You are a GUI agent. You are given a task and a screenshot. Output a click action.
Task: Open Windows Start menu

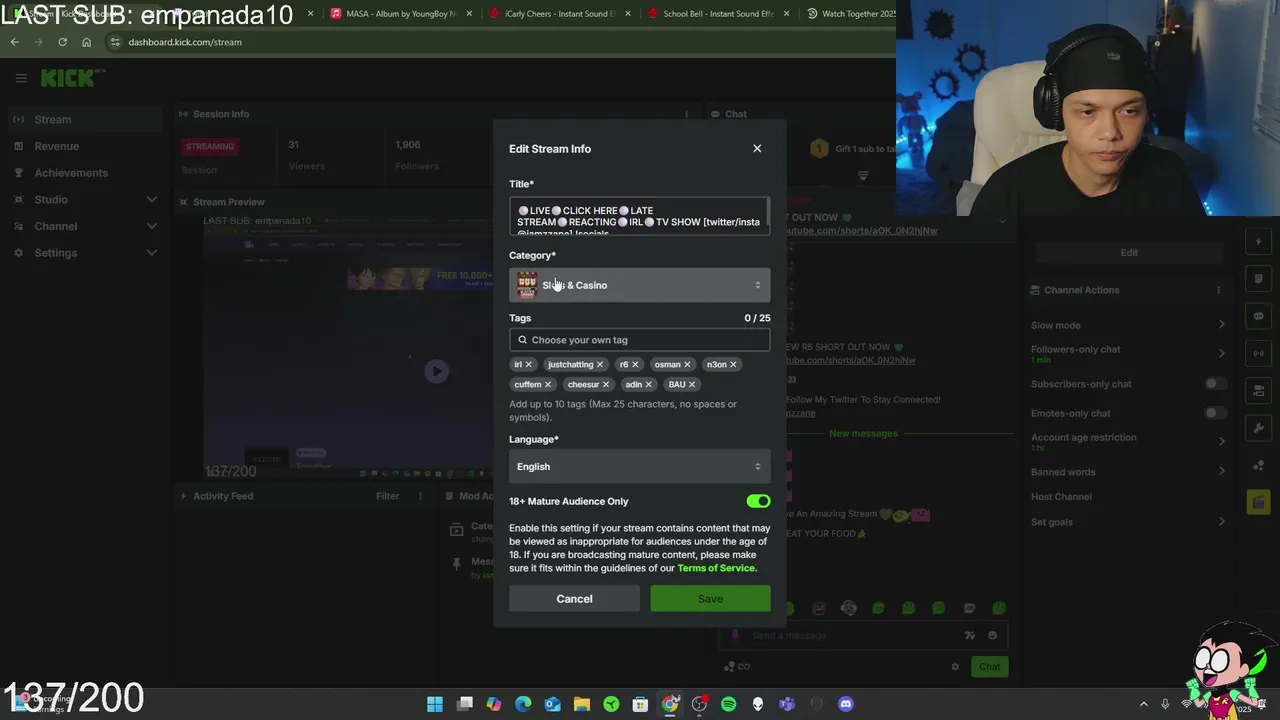[435, 704]
